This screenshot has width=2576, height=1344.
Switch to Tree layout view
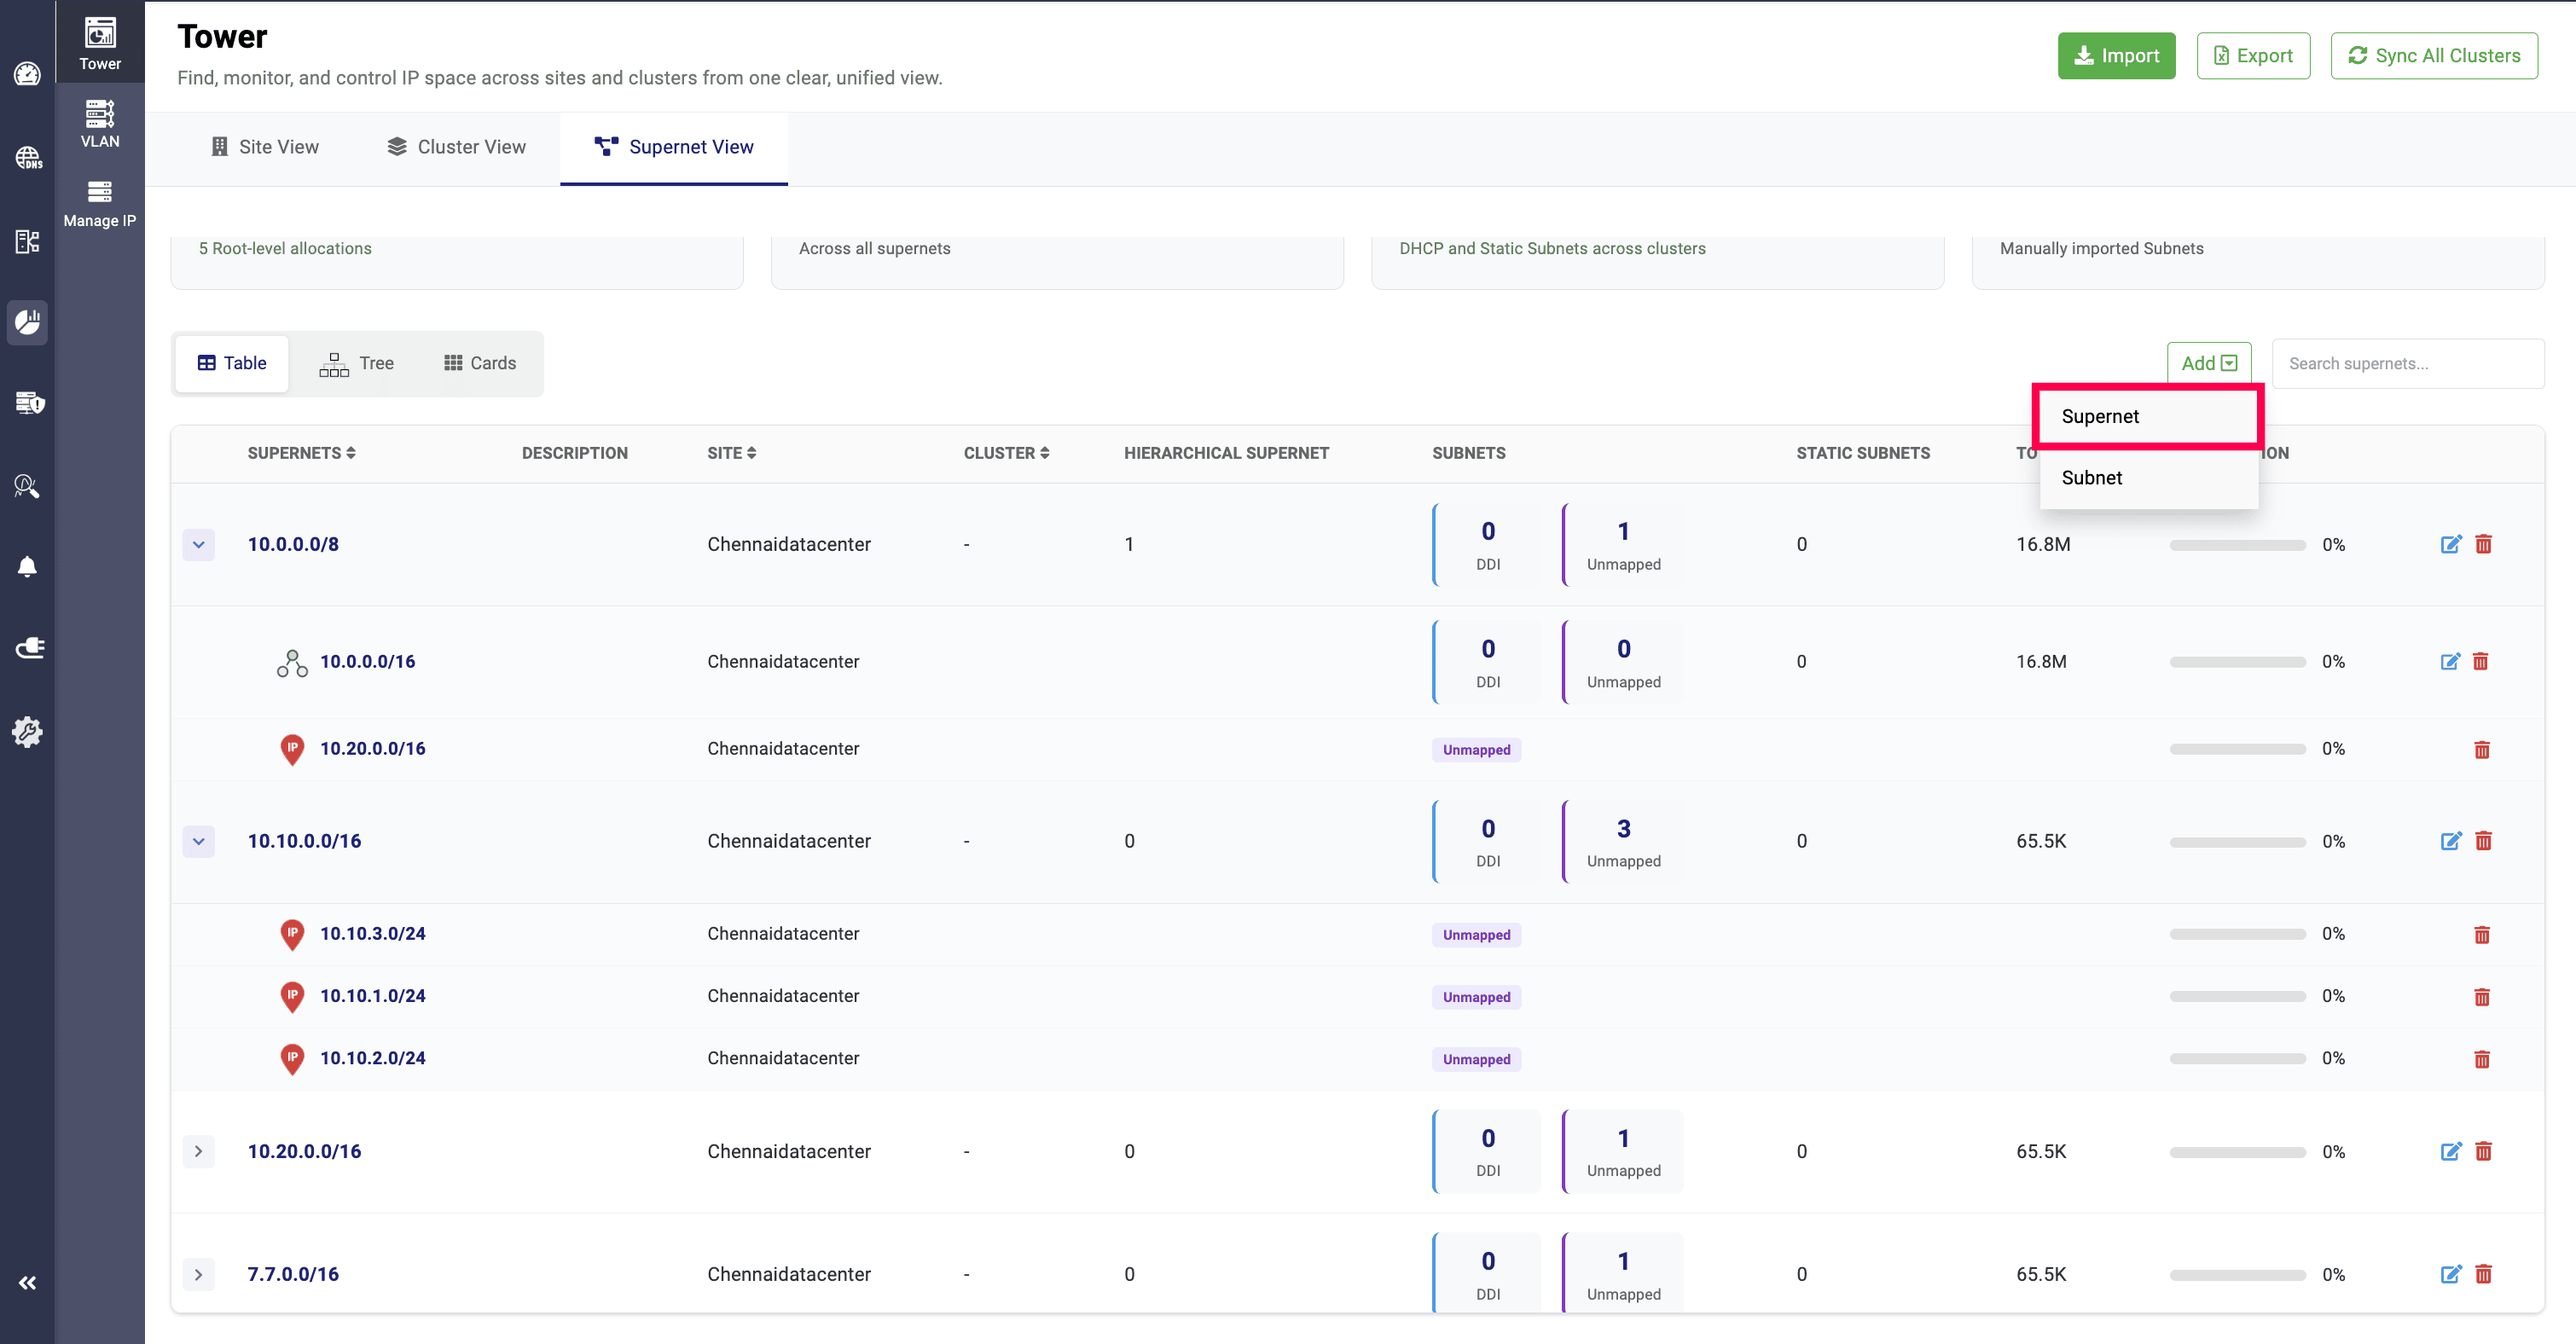[x=356, y=363]
